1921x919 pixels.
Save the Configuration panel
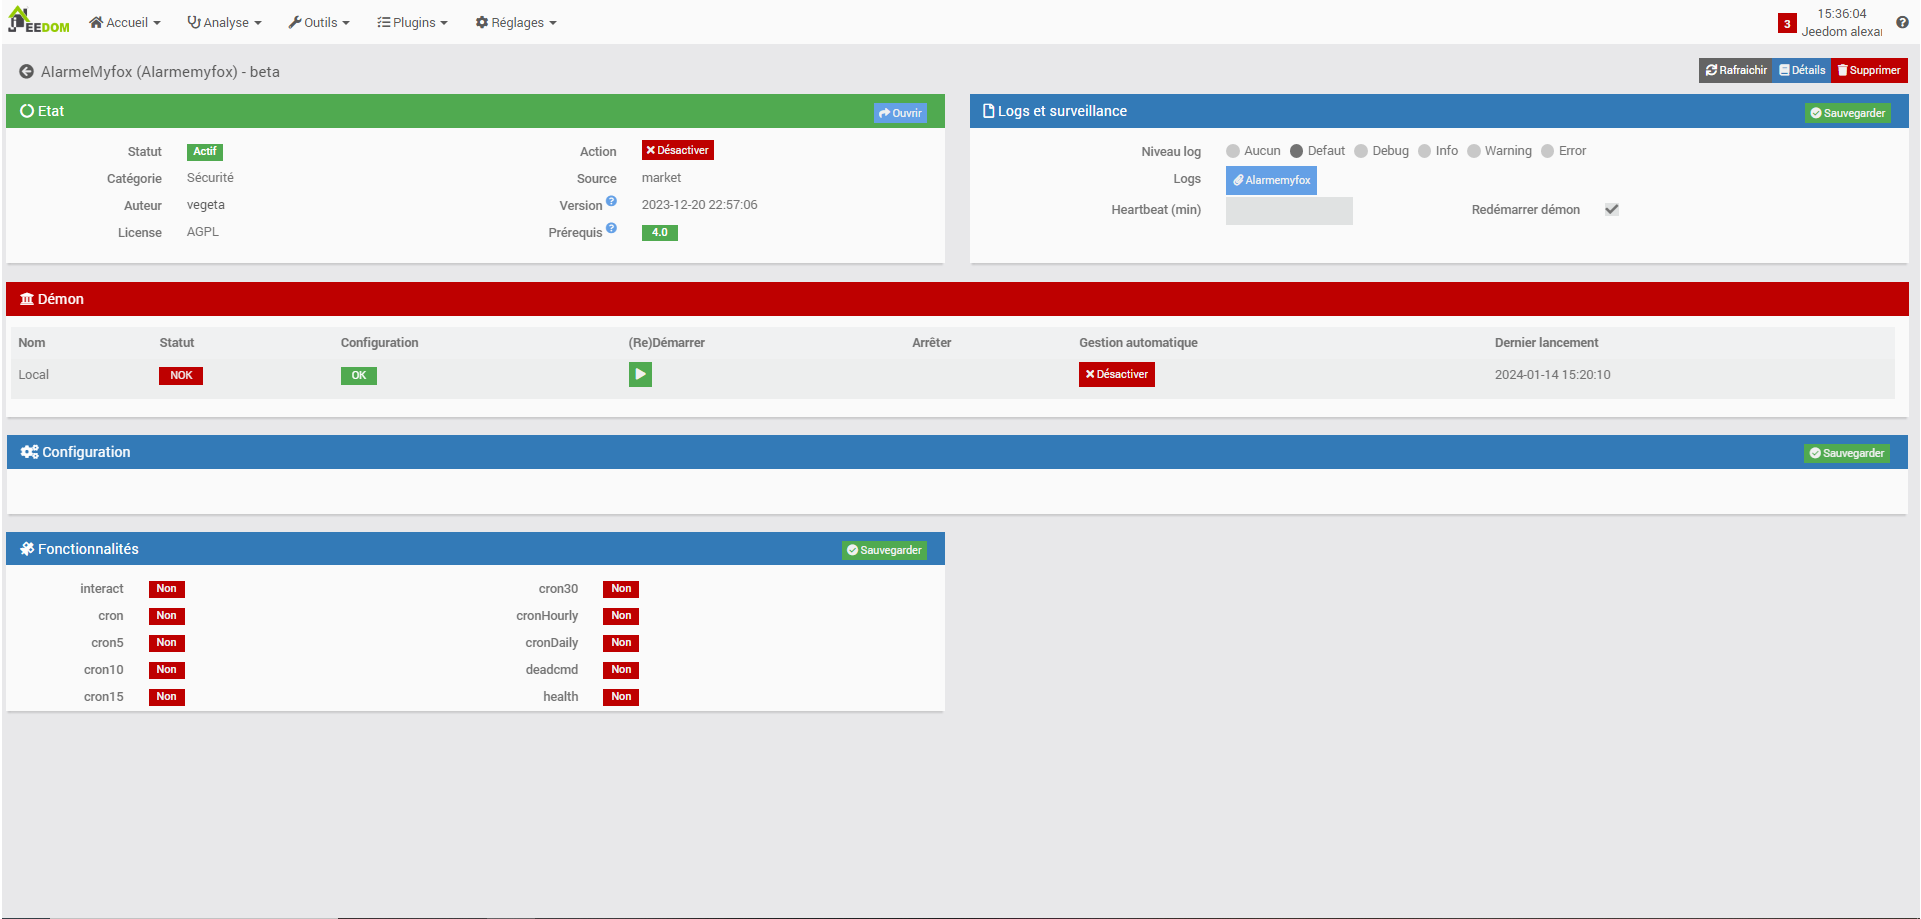coord(1847,453)
